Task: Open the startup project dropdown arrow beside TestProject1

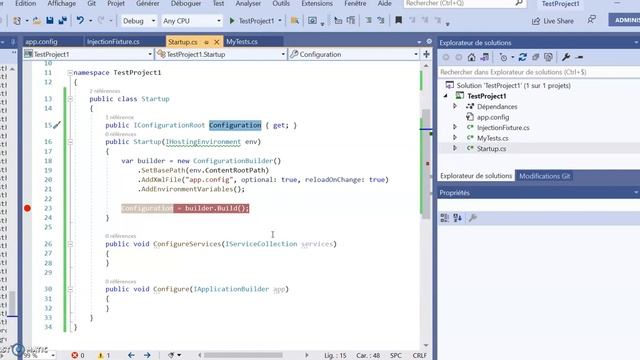Action: (280, 20)
